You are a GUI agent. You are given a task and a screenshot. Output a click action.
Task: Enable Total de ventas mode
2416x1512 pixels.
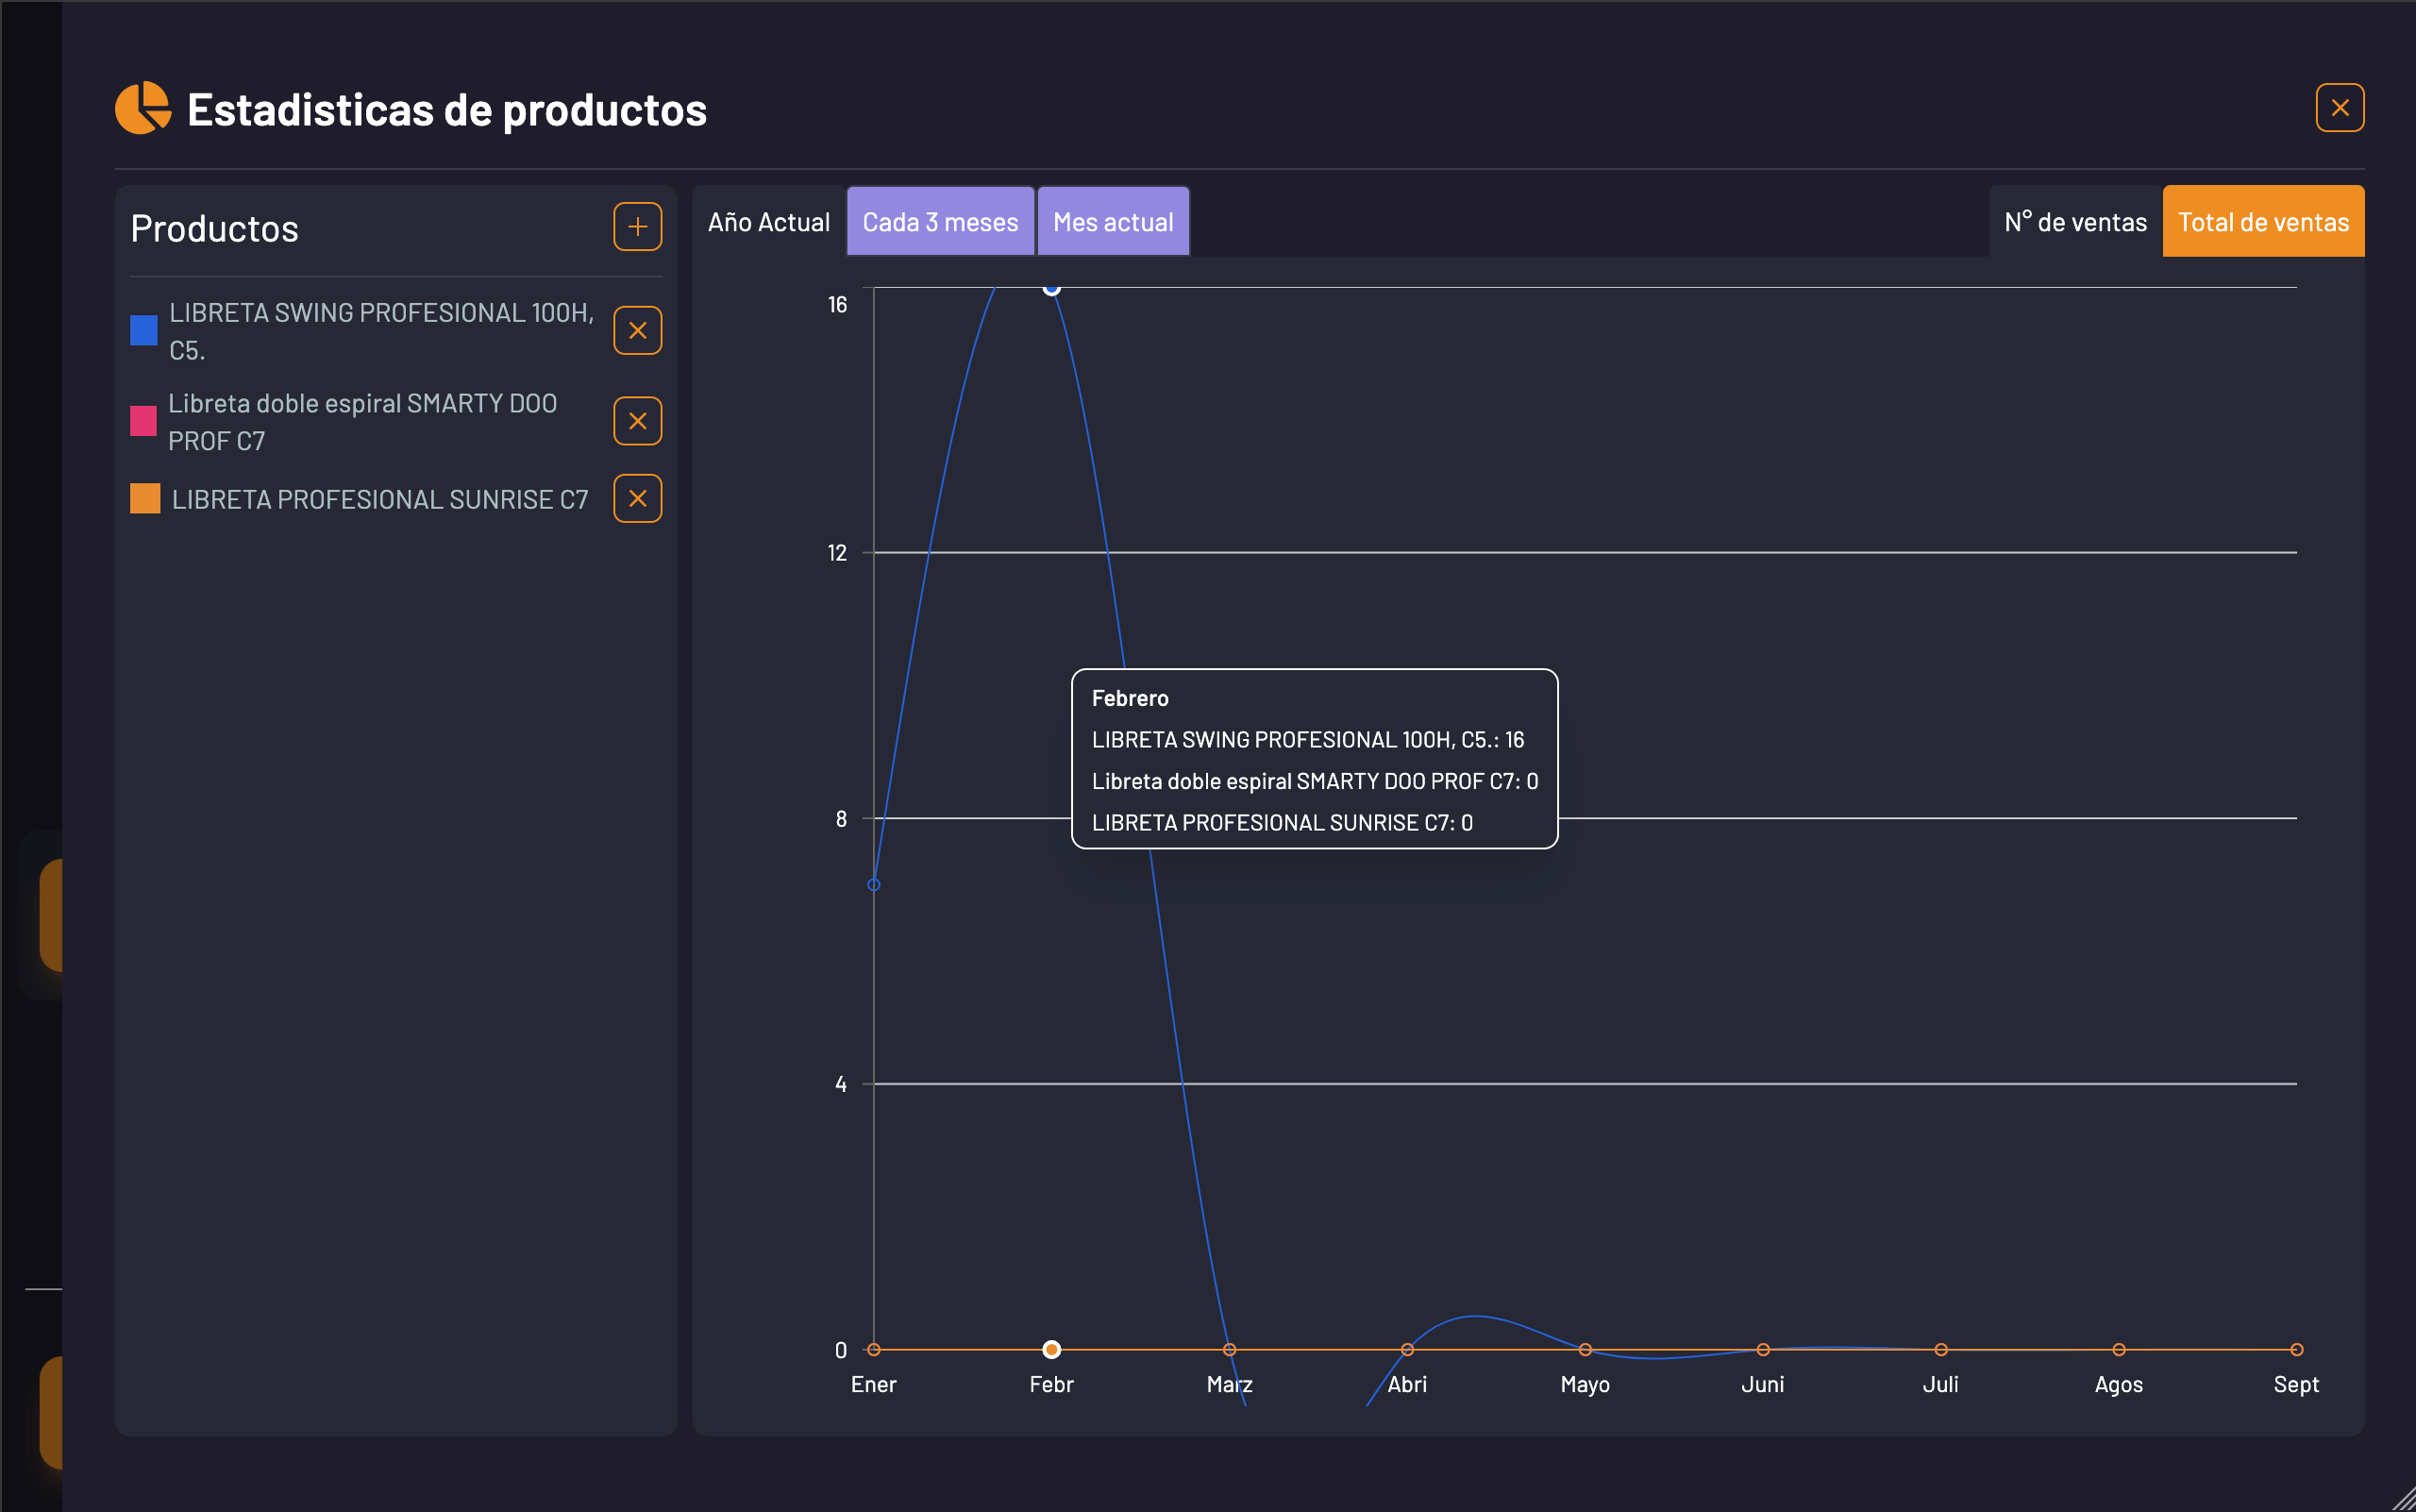pos(2263,221)
